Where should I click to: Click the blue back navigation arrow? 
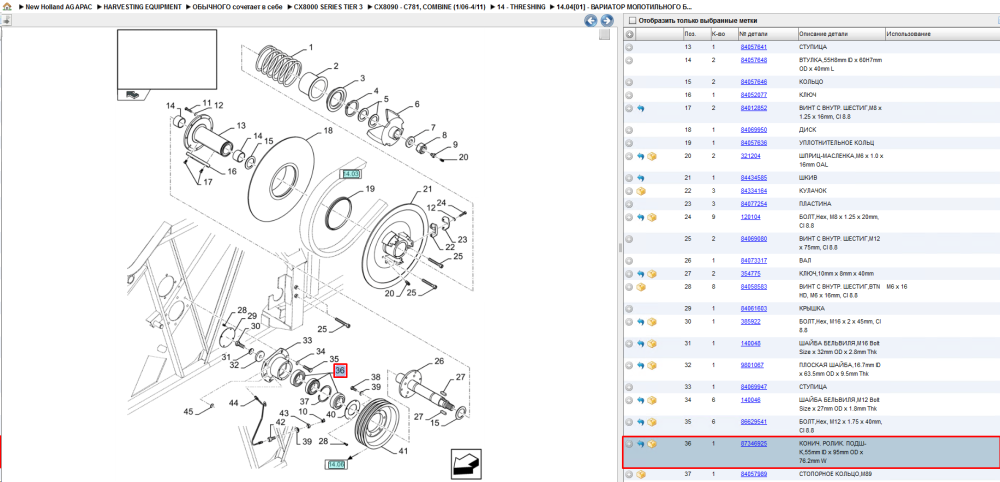click(591, 20)
